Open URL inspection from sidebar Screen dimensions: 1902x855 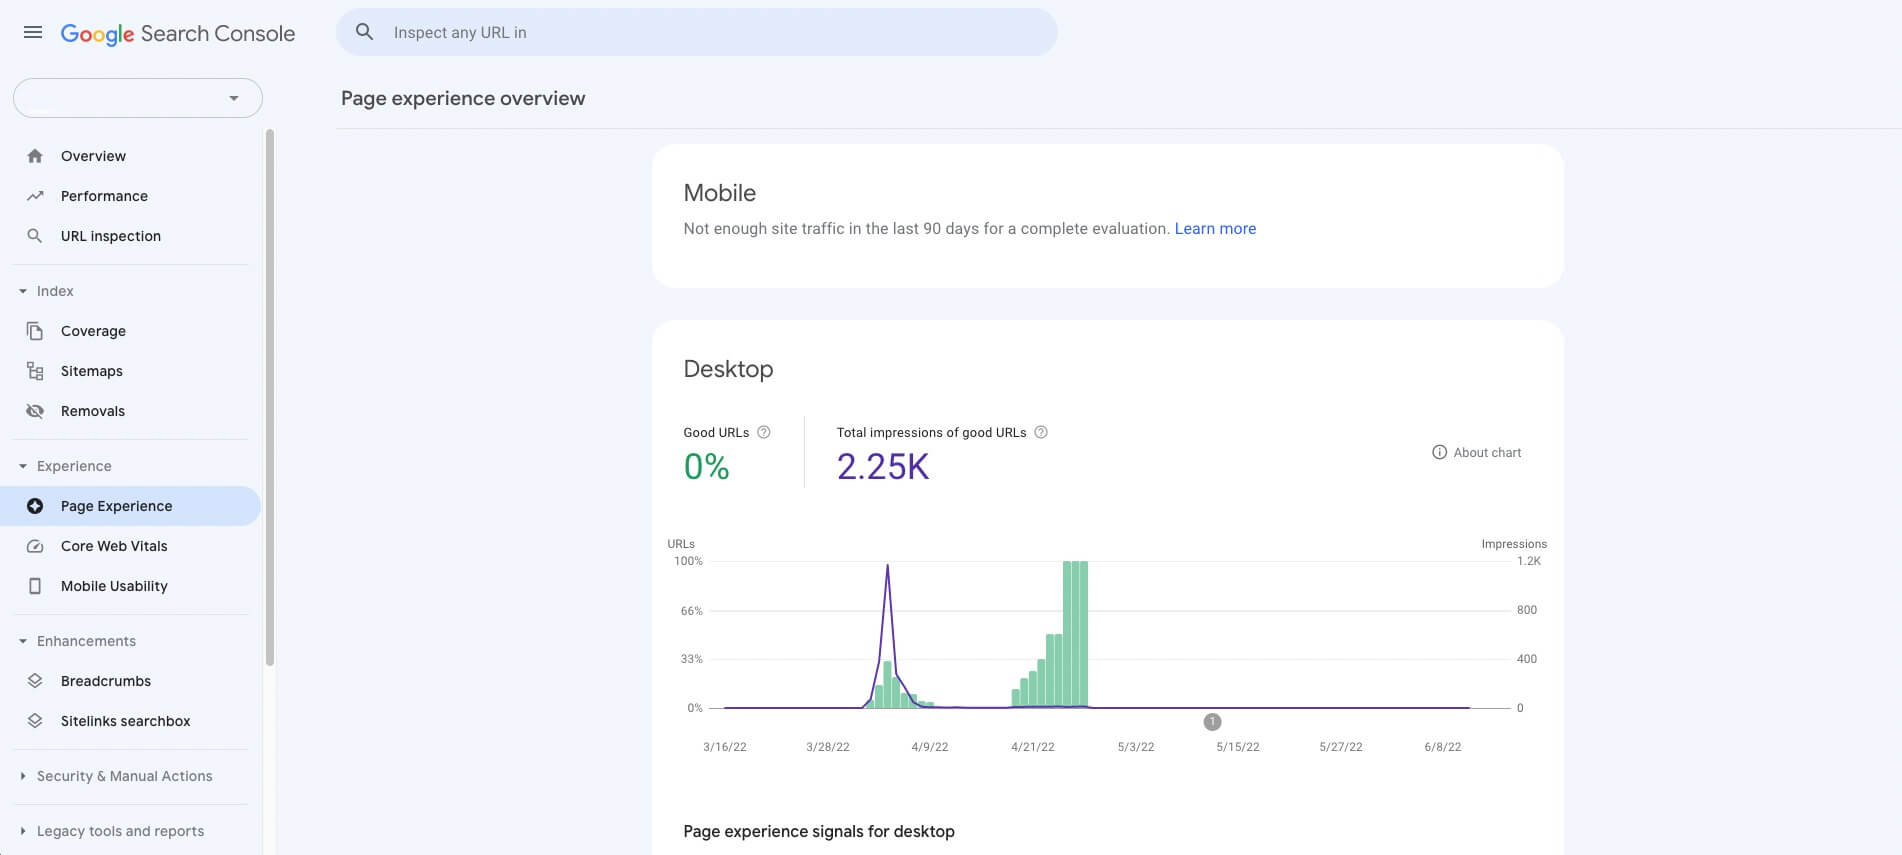tap(130, 236)
